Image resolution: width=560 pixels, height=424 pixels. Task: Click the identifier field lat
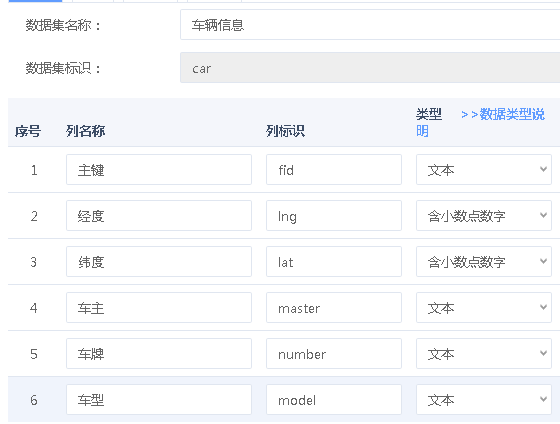[334, 261]
